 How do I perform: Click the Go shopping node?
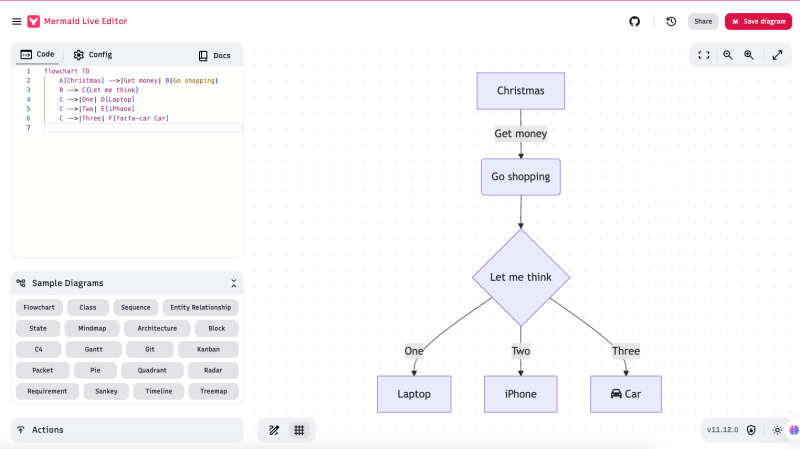(520, 177)
